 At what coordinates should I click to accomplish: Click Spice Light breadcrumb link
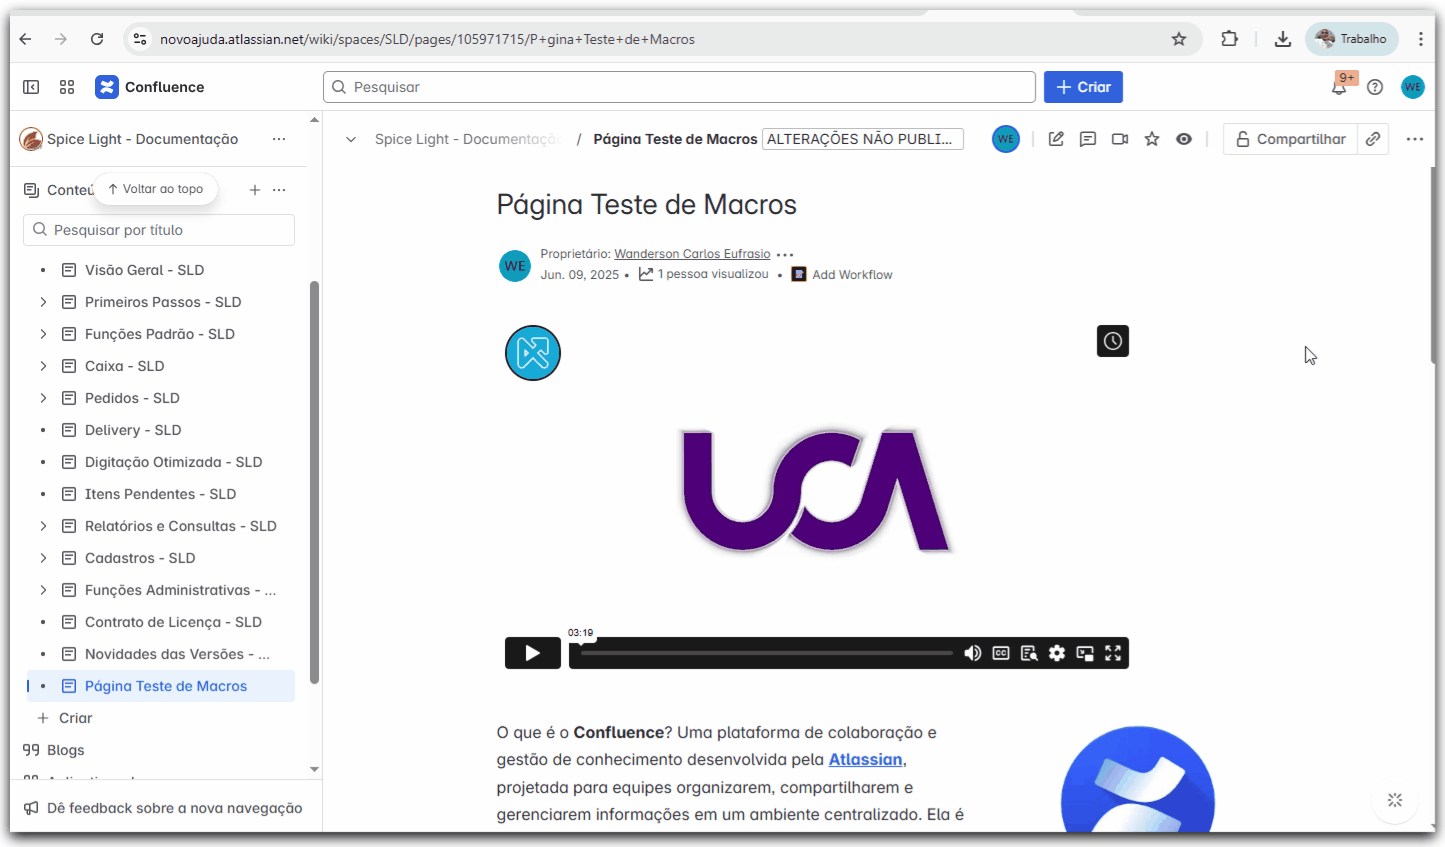[467, 139]
